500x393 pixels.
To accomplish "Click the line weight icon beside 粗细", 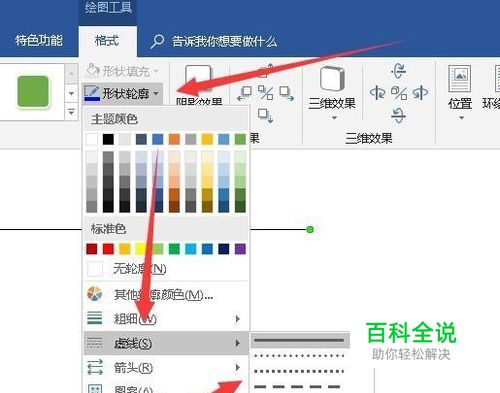I will click(95, 318).
